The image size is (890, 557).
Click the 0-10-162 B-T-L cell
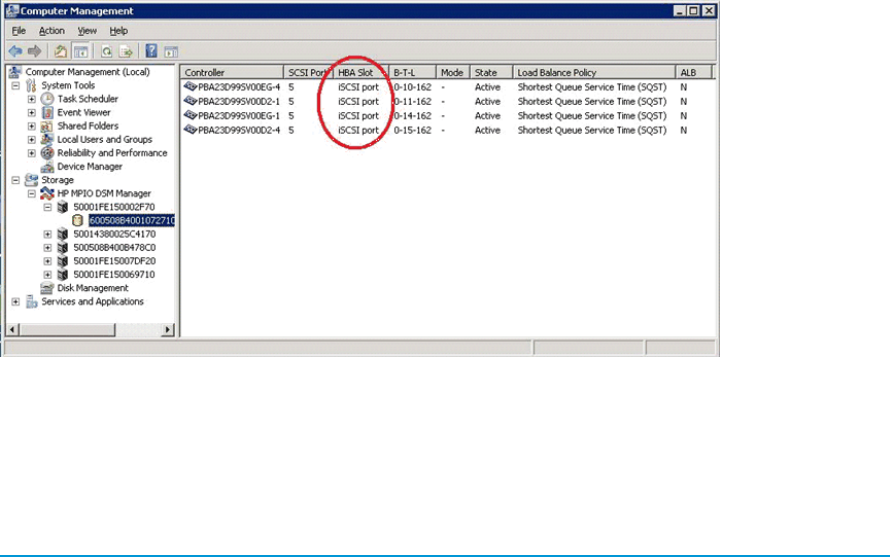(413, 87)
